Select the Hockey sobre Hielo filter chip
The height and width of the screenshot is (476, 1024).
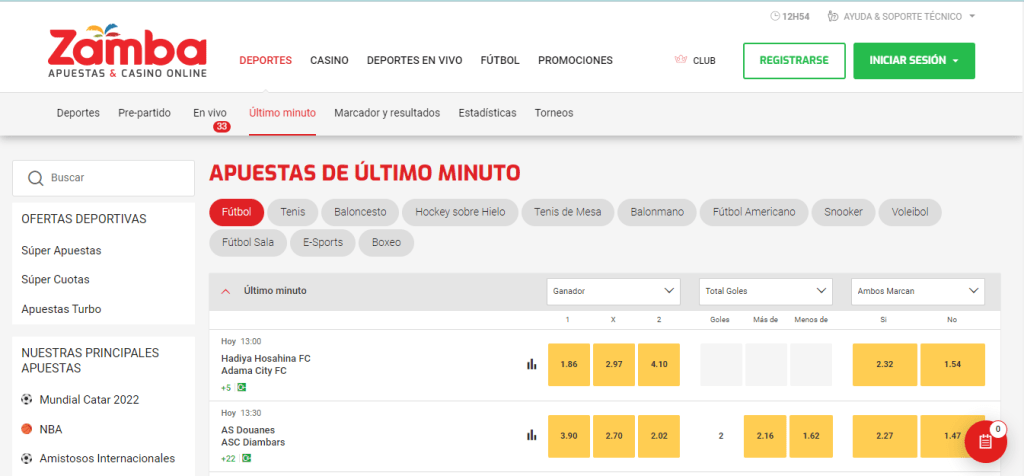pos(460,212)
